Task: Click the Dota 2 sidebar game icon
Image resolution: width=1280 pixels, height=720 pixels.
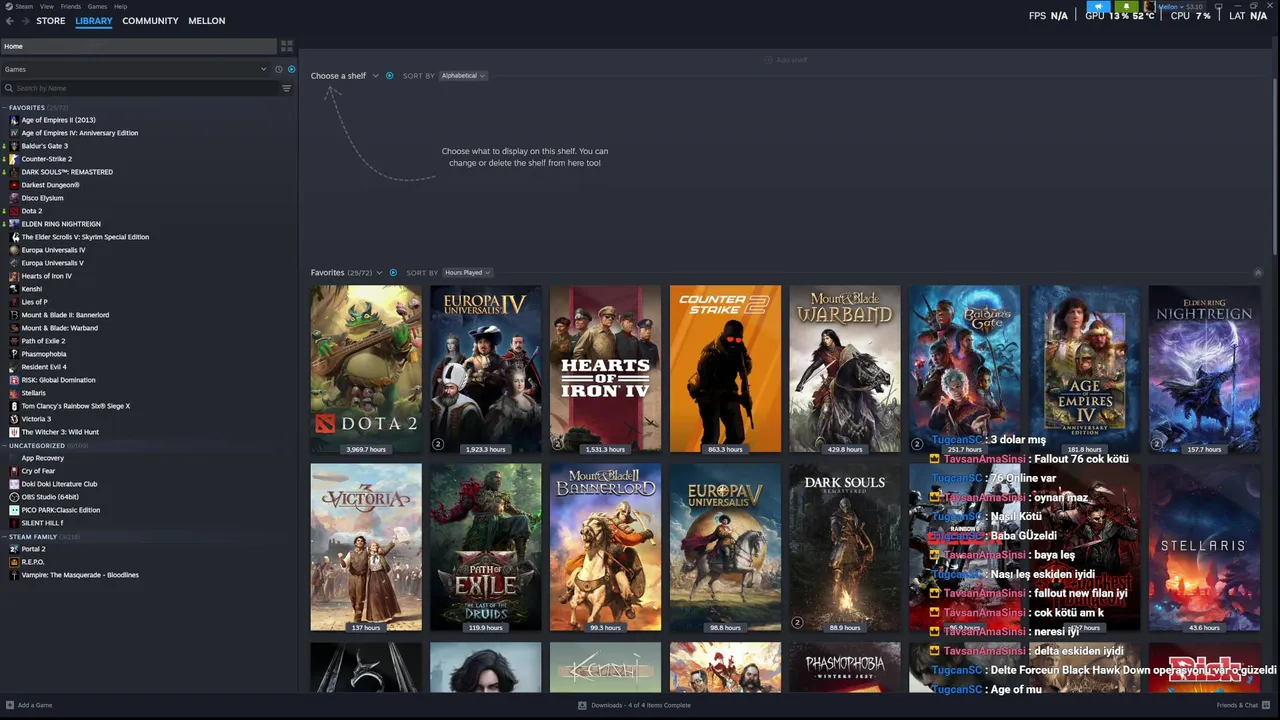Action: click(14, 211)
